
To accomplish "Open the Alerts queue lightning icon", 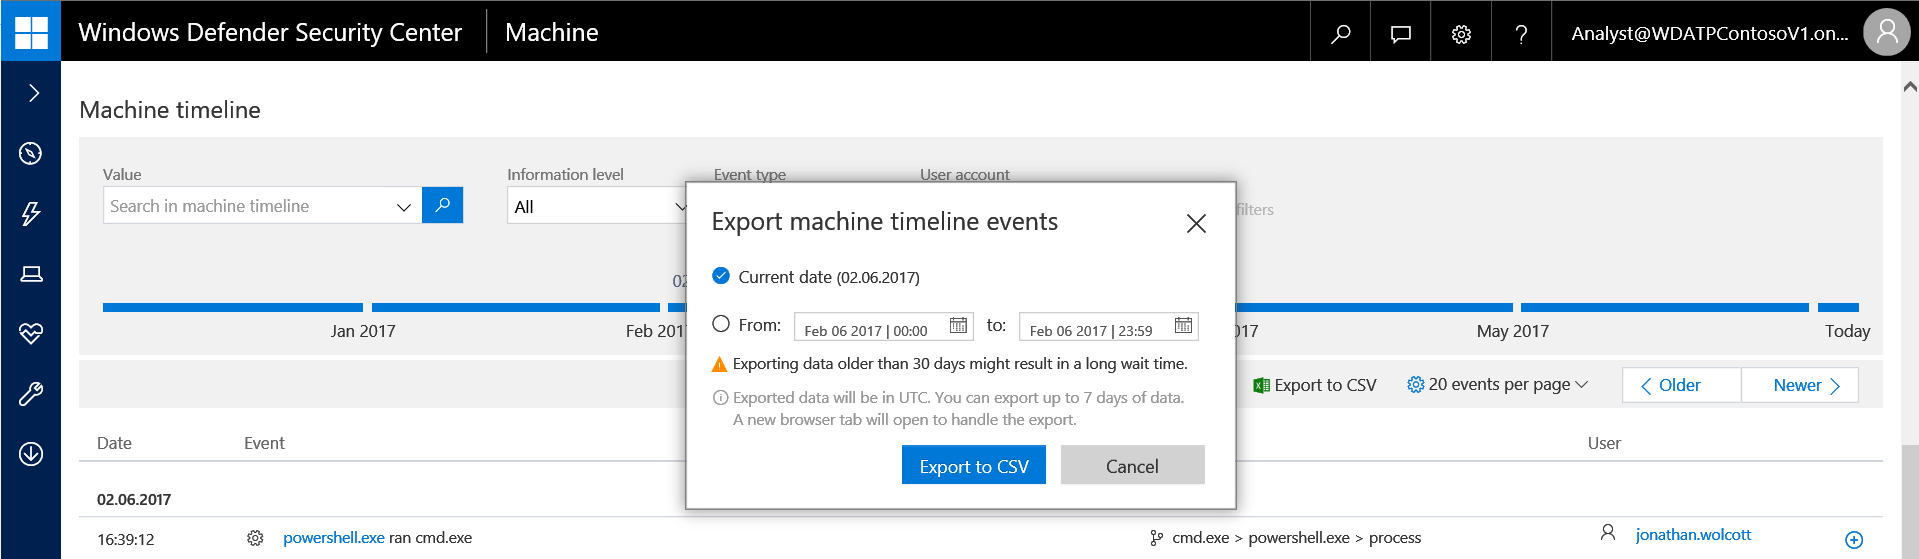I will (31, 213).
